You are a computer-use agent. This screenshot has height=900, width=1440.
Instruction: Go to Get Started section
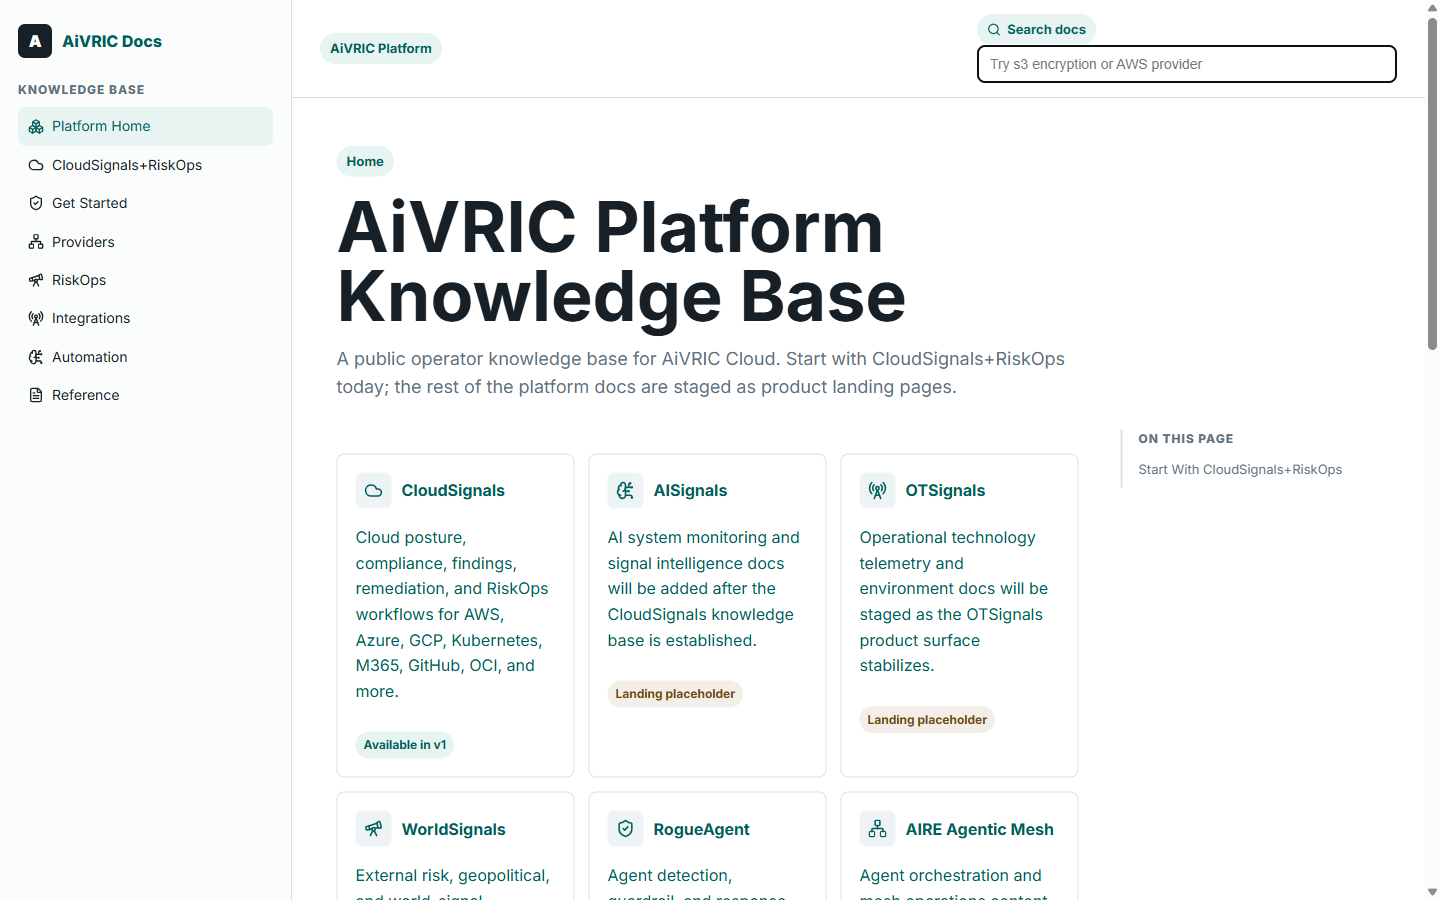[145, 203]
